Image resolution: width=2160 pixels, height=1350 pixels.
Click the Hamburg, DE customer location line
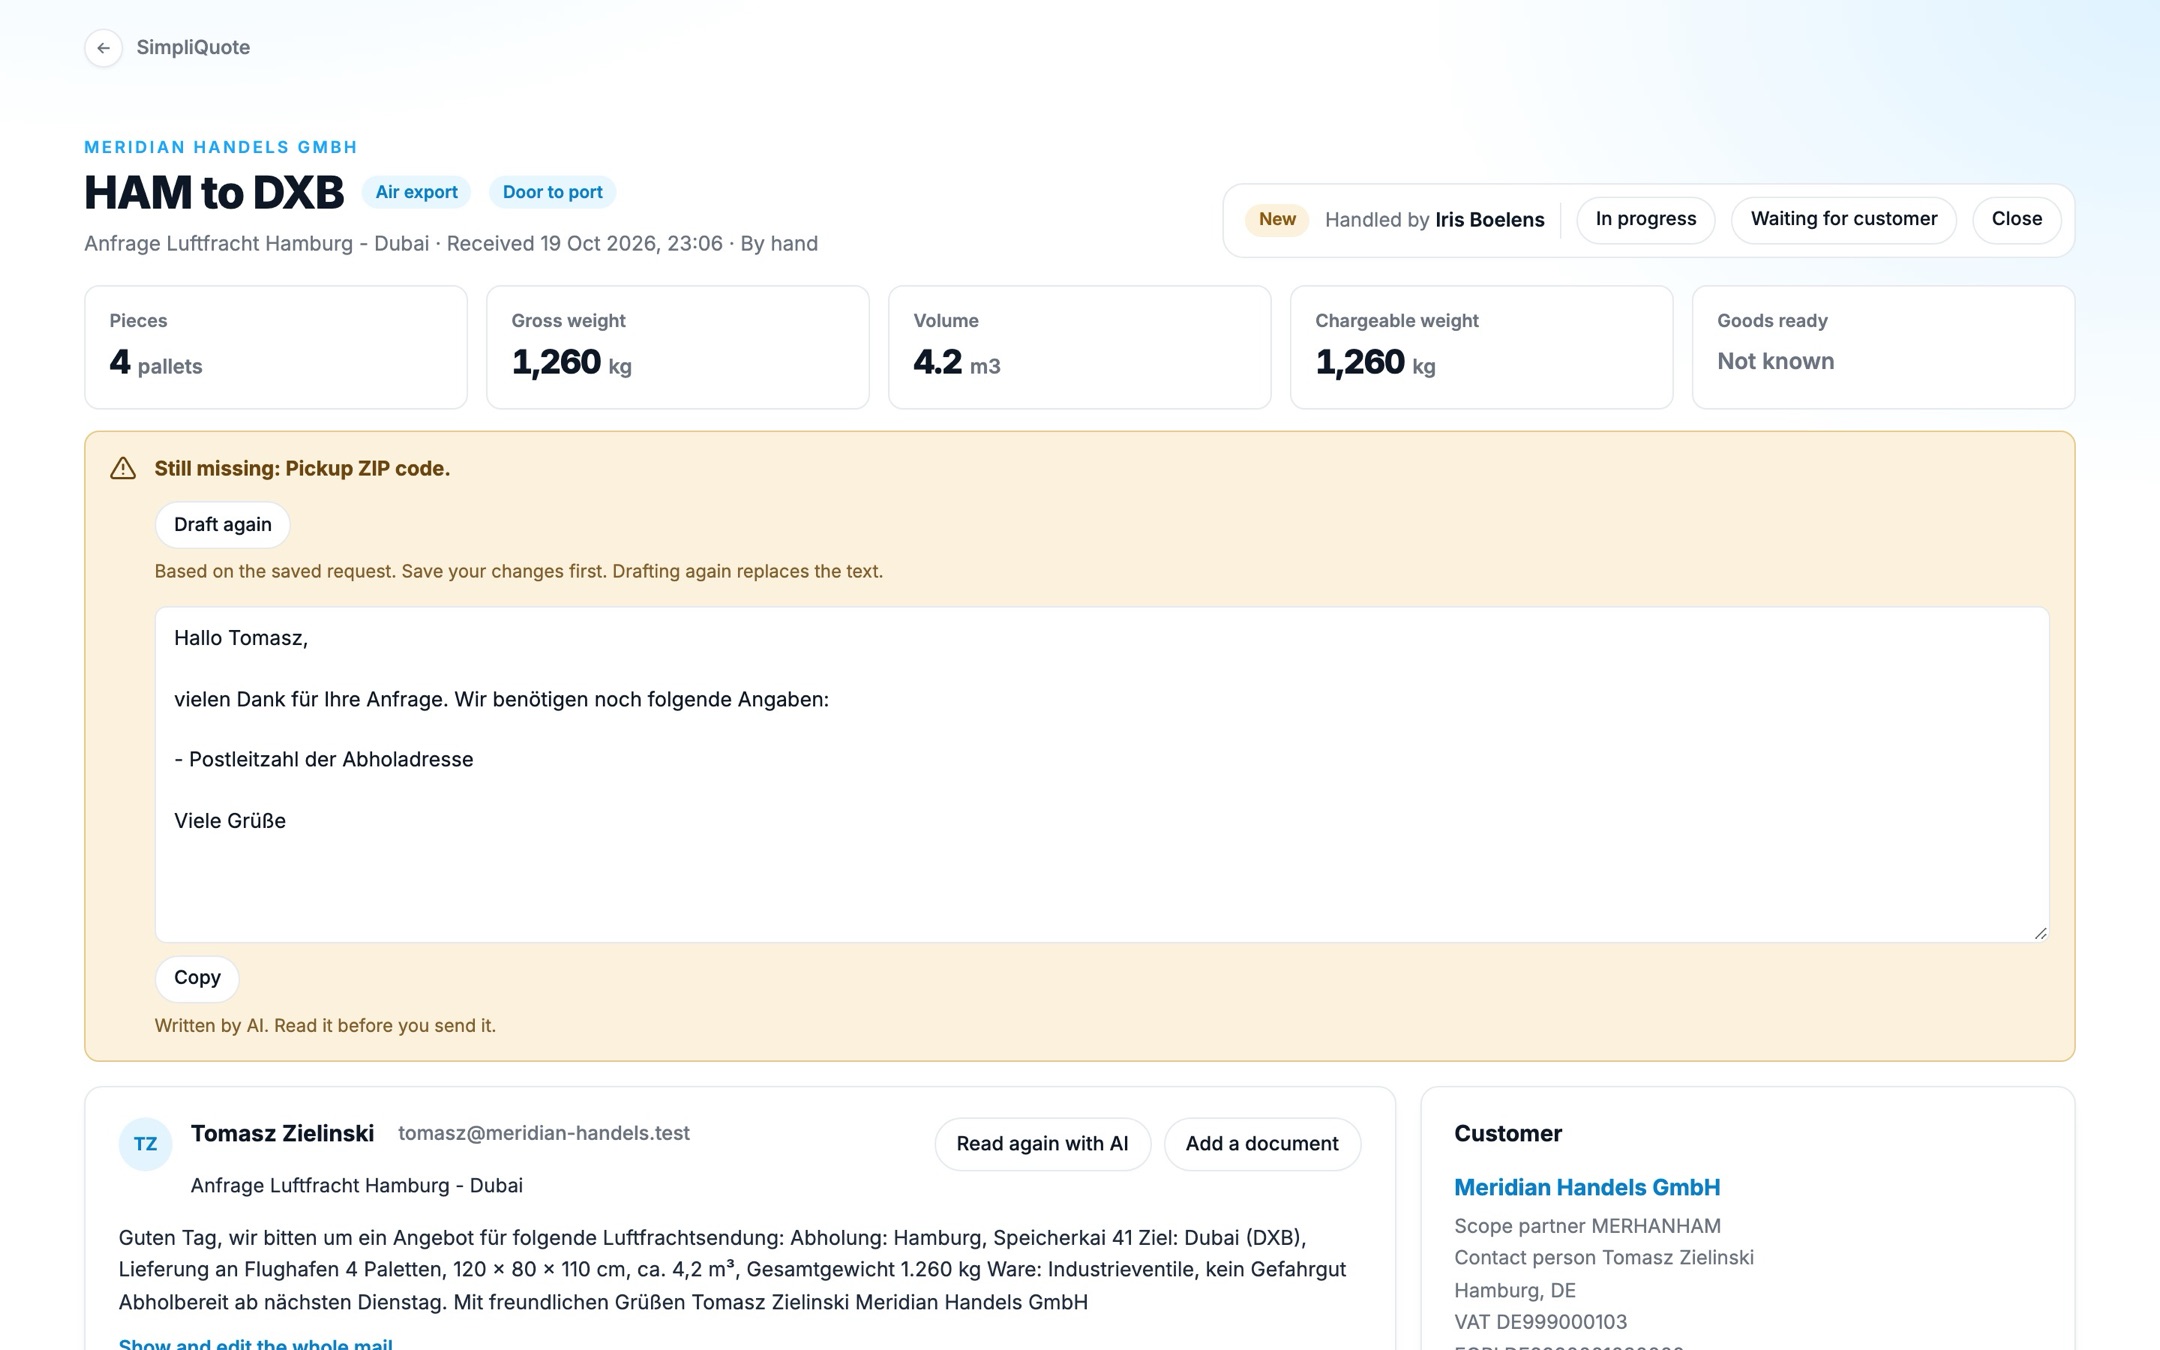coord(1515,1290)
